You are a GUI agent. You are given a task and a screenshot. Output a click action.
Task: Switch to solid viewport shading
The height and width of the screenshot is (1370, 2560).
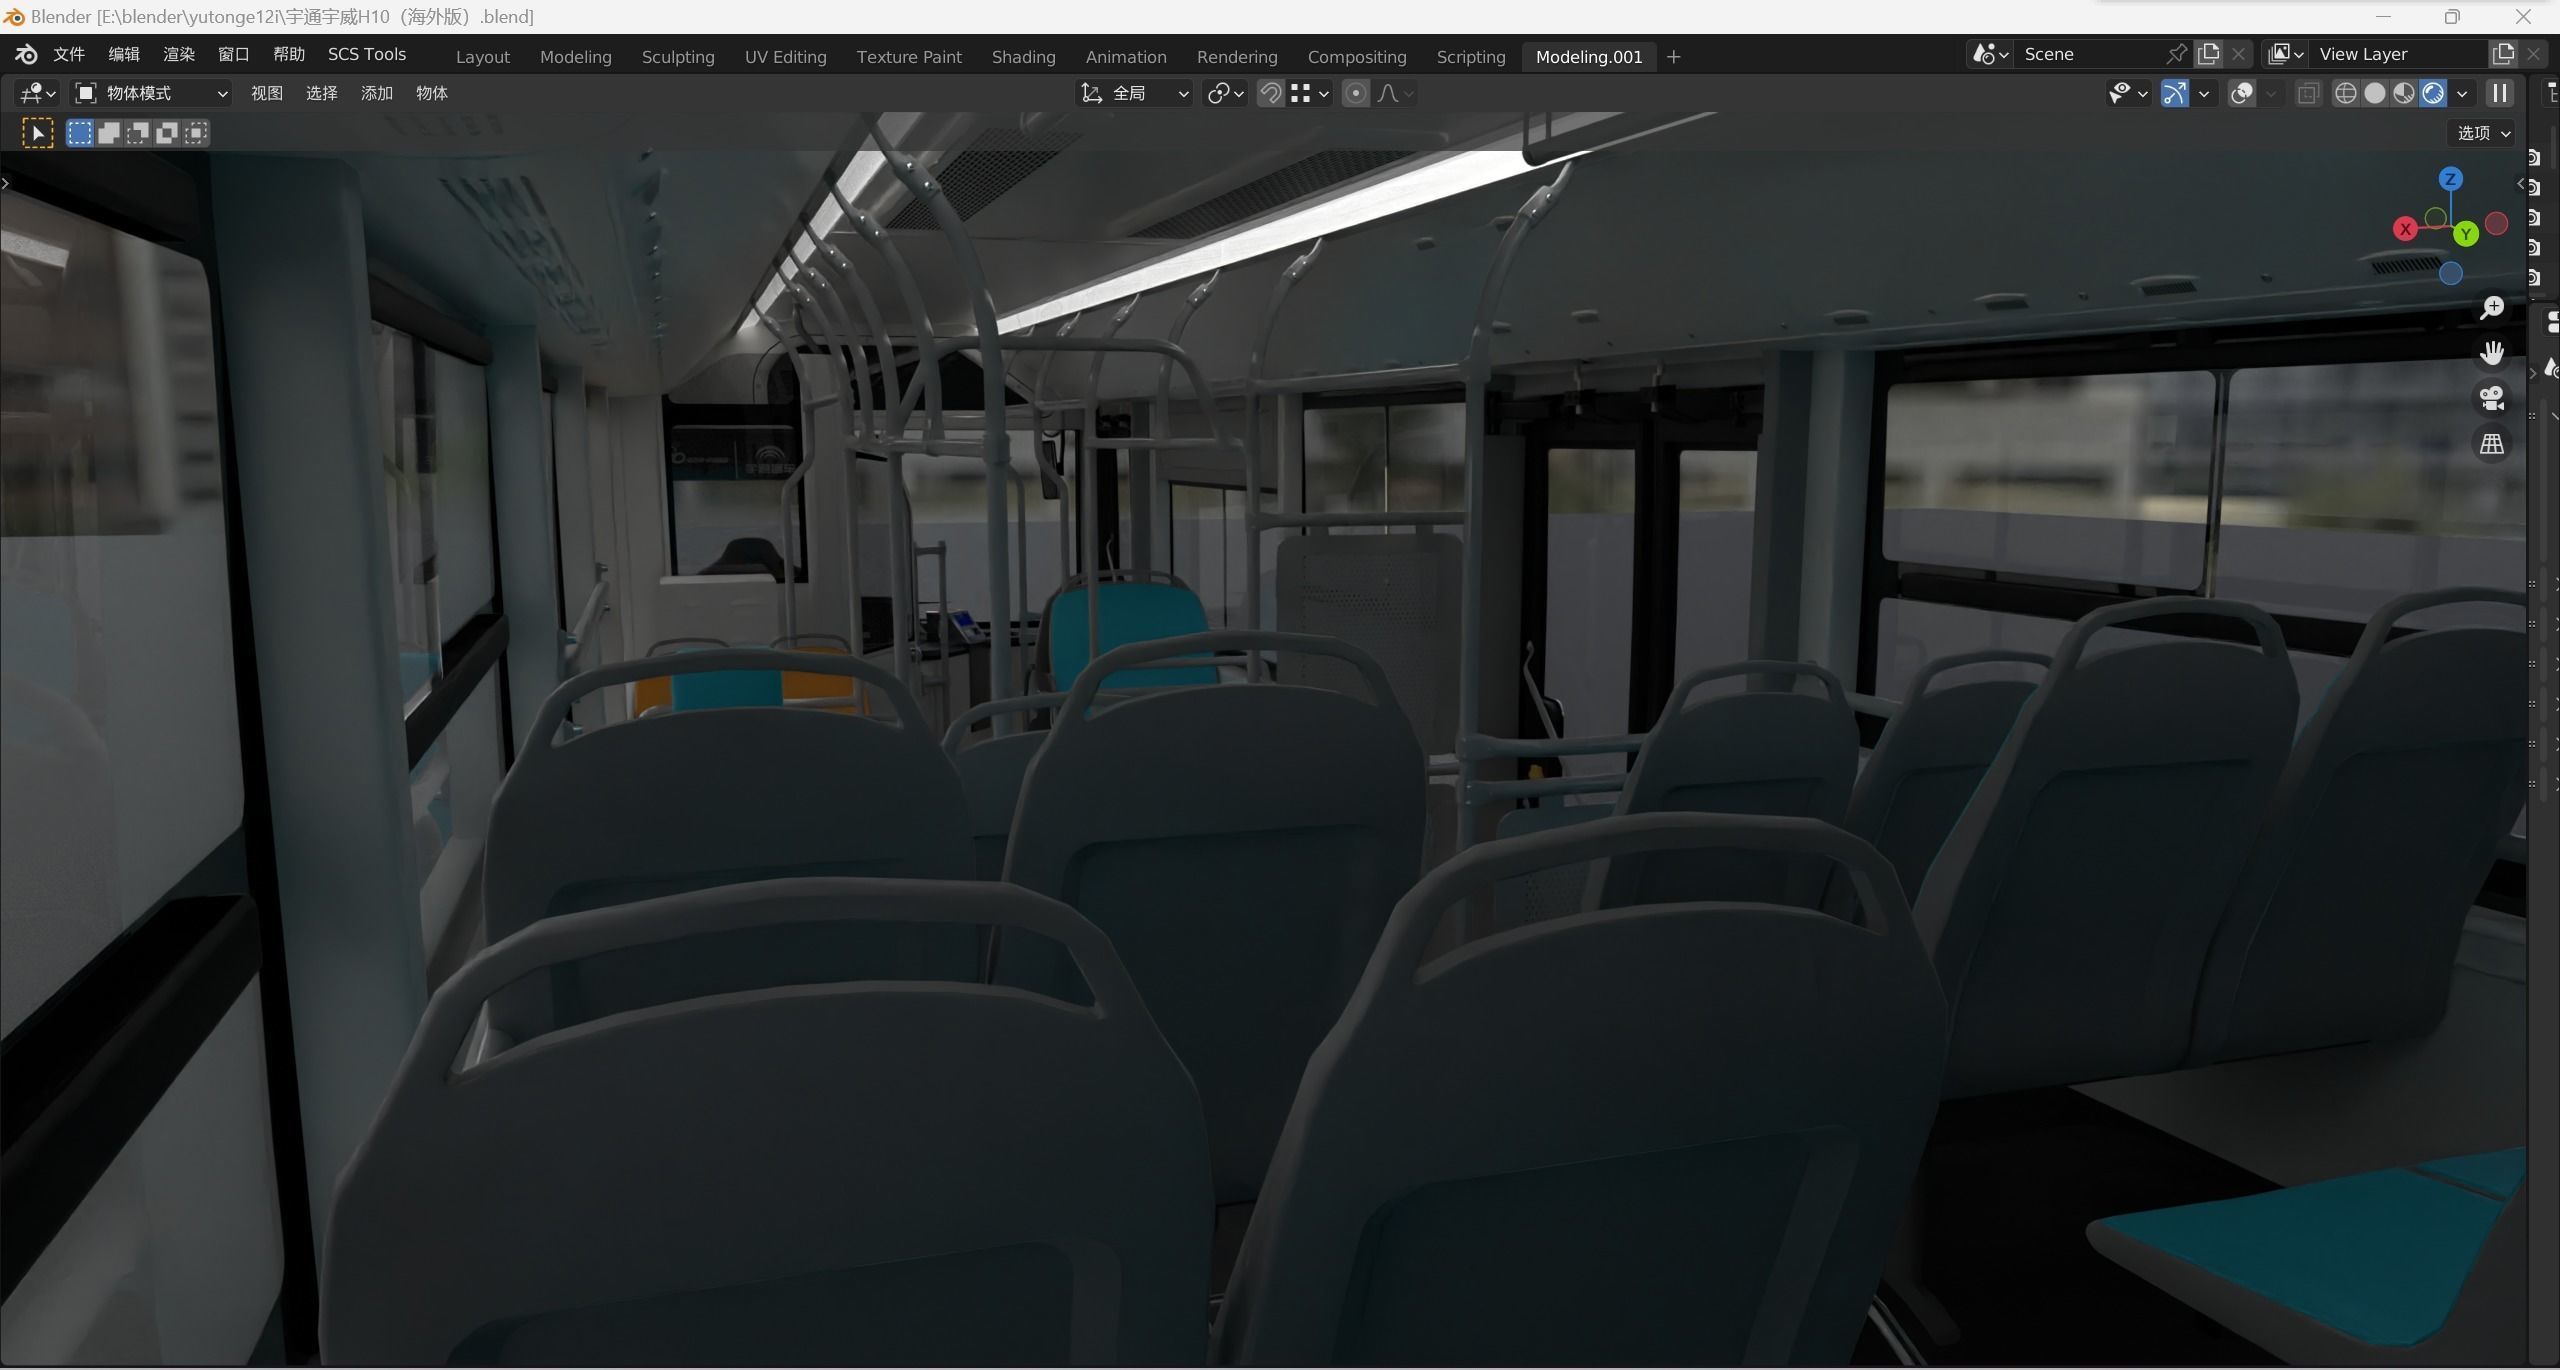tap(2375, 93)
